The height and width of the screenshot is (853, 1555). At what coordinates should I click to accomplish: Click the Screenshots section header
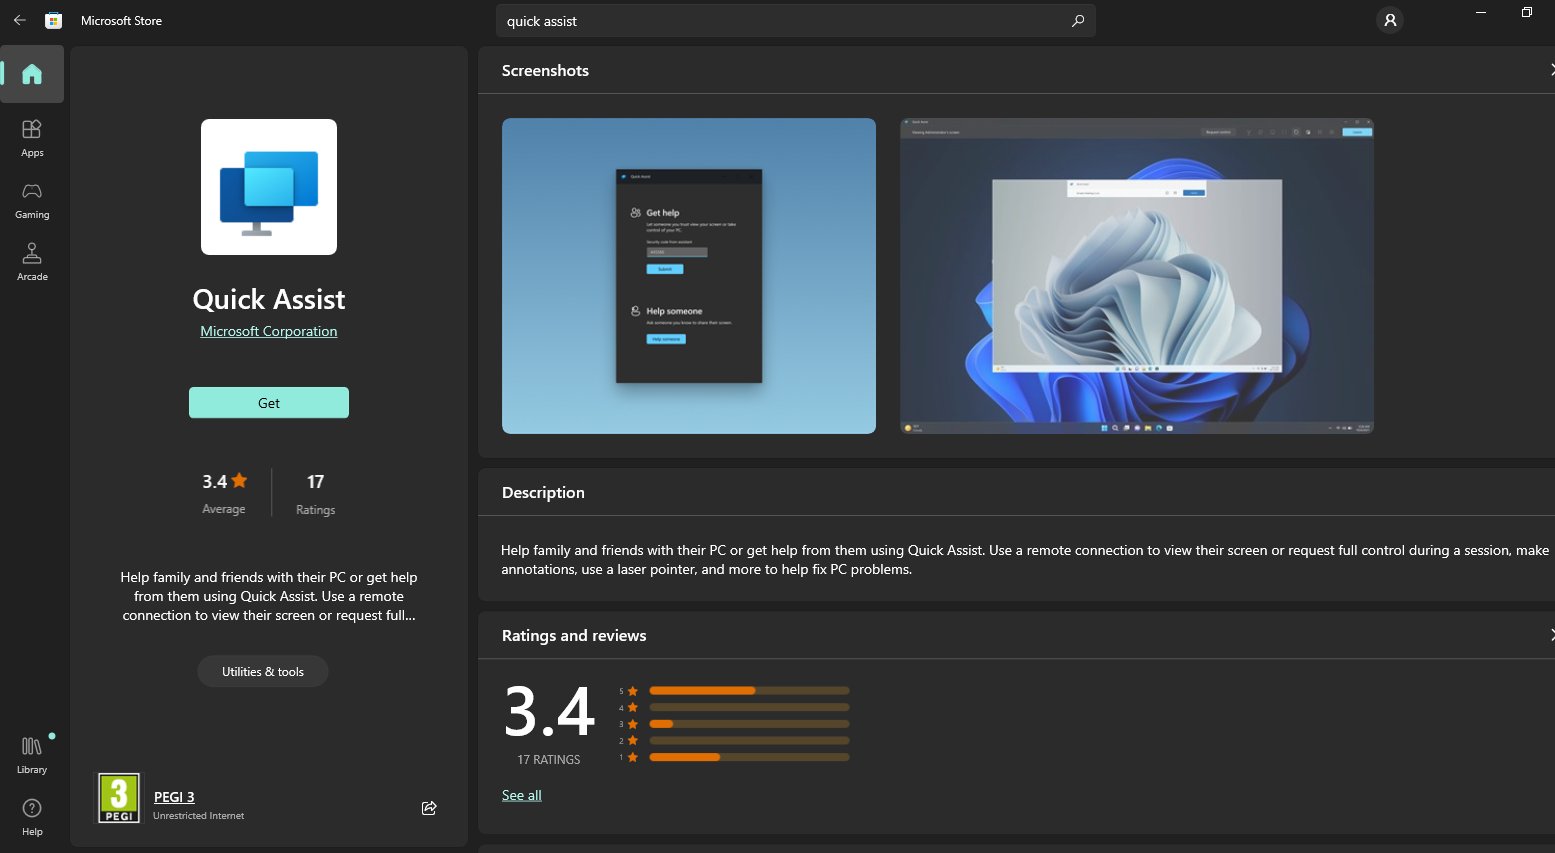click(x=545, y=71)
